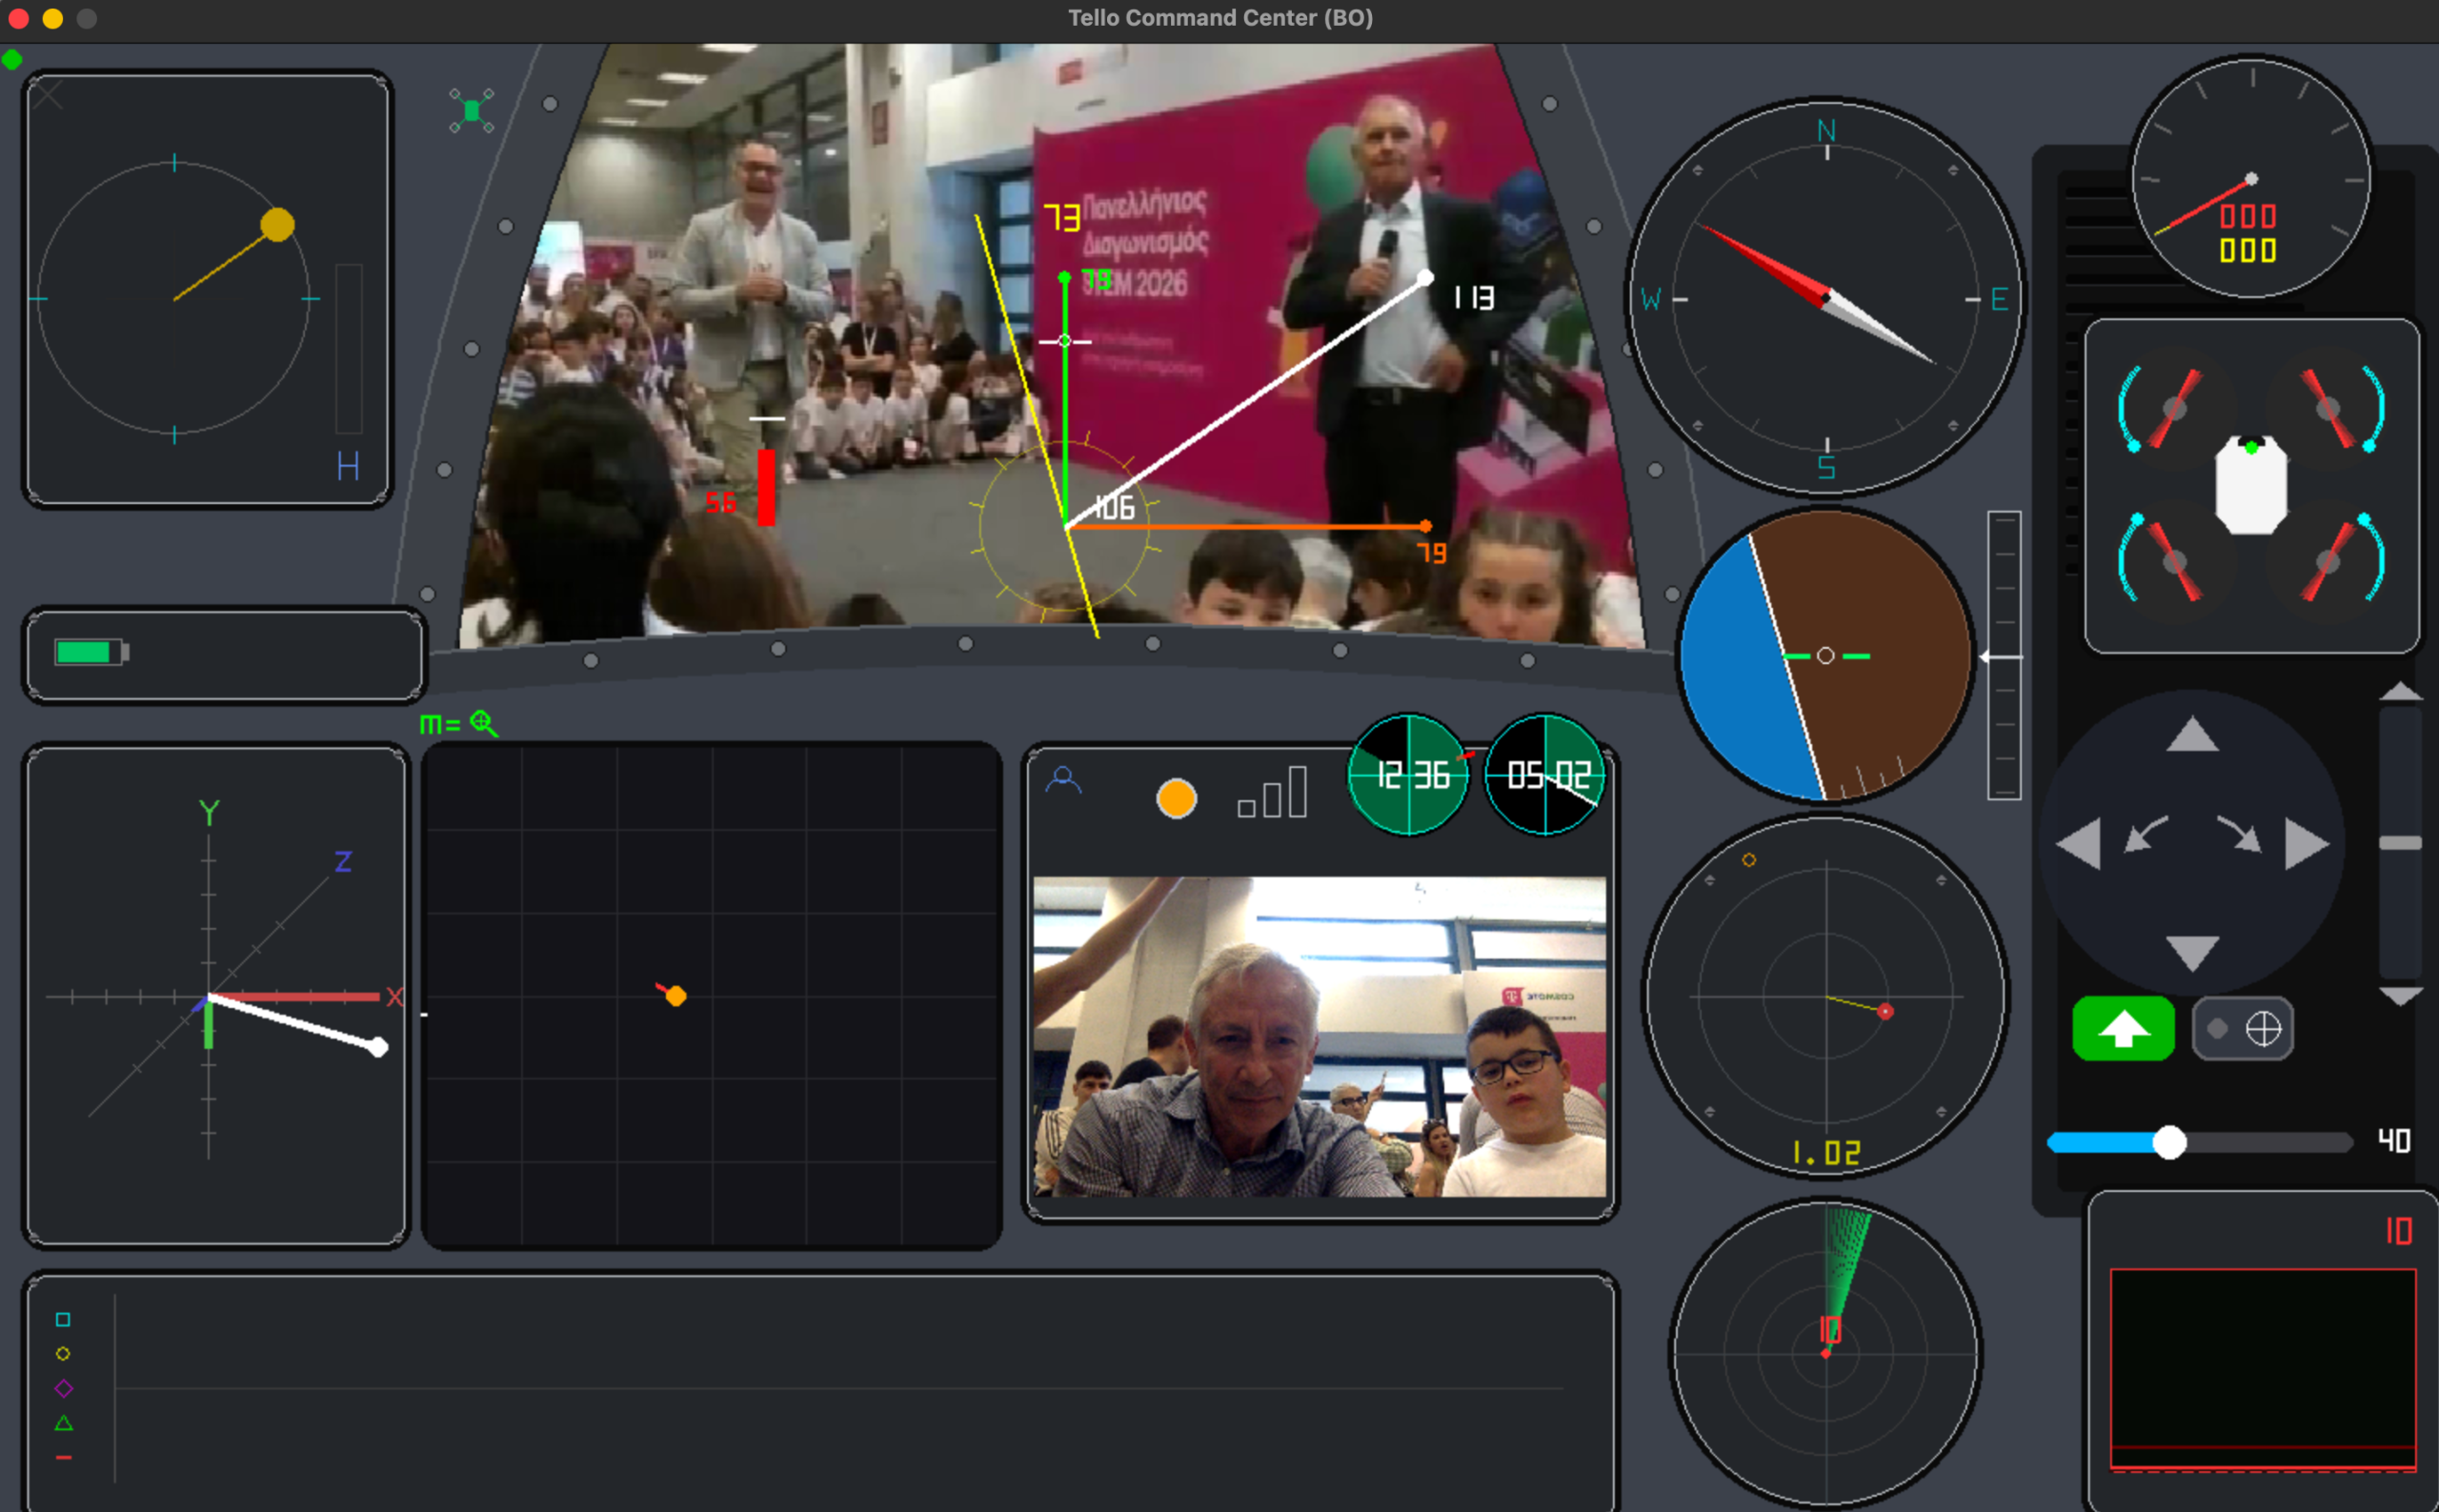Click the webcam video thumbnail
This screenshot has height=1512, width=2439.
(x=1319, y=1036)
